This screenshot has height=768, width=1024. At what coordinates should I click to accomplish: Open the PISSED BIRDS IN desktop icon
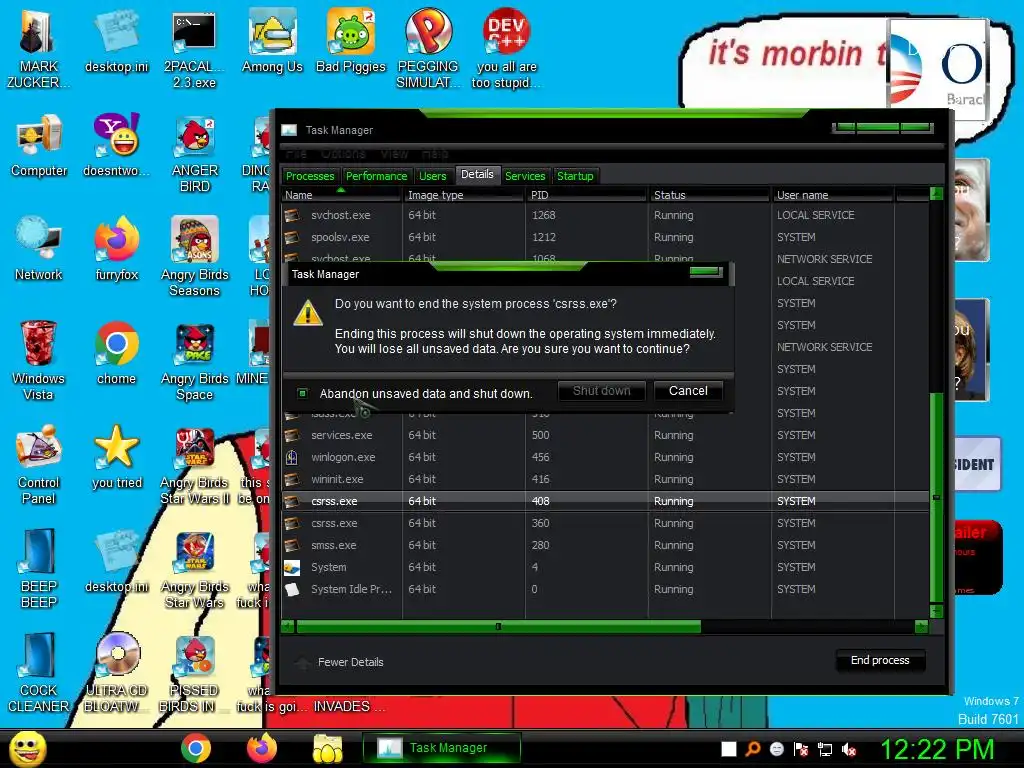[194, 673]
